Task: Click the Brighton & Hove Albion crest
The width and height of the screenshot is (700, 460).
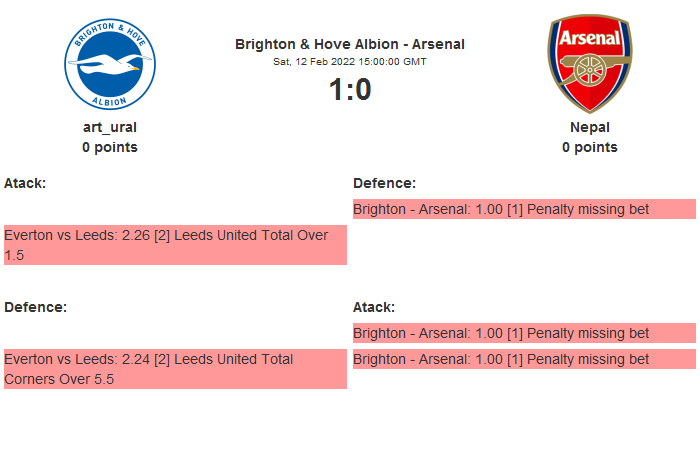Action: 110,65
